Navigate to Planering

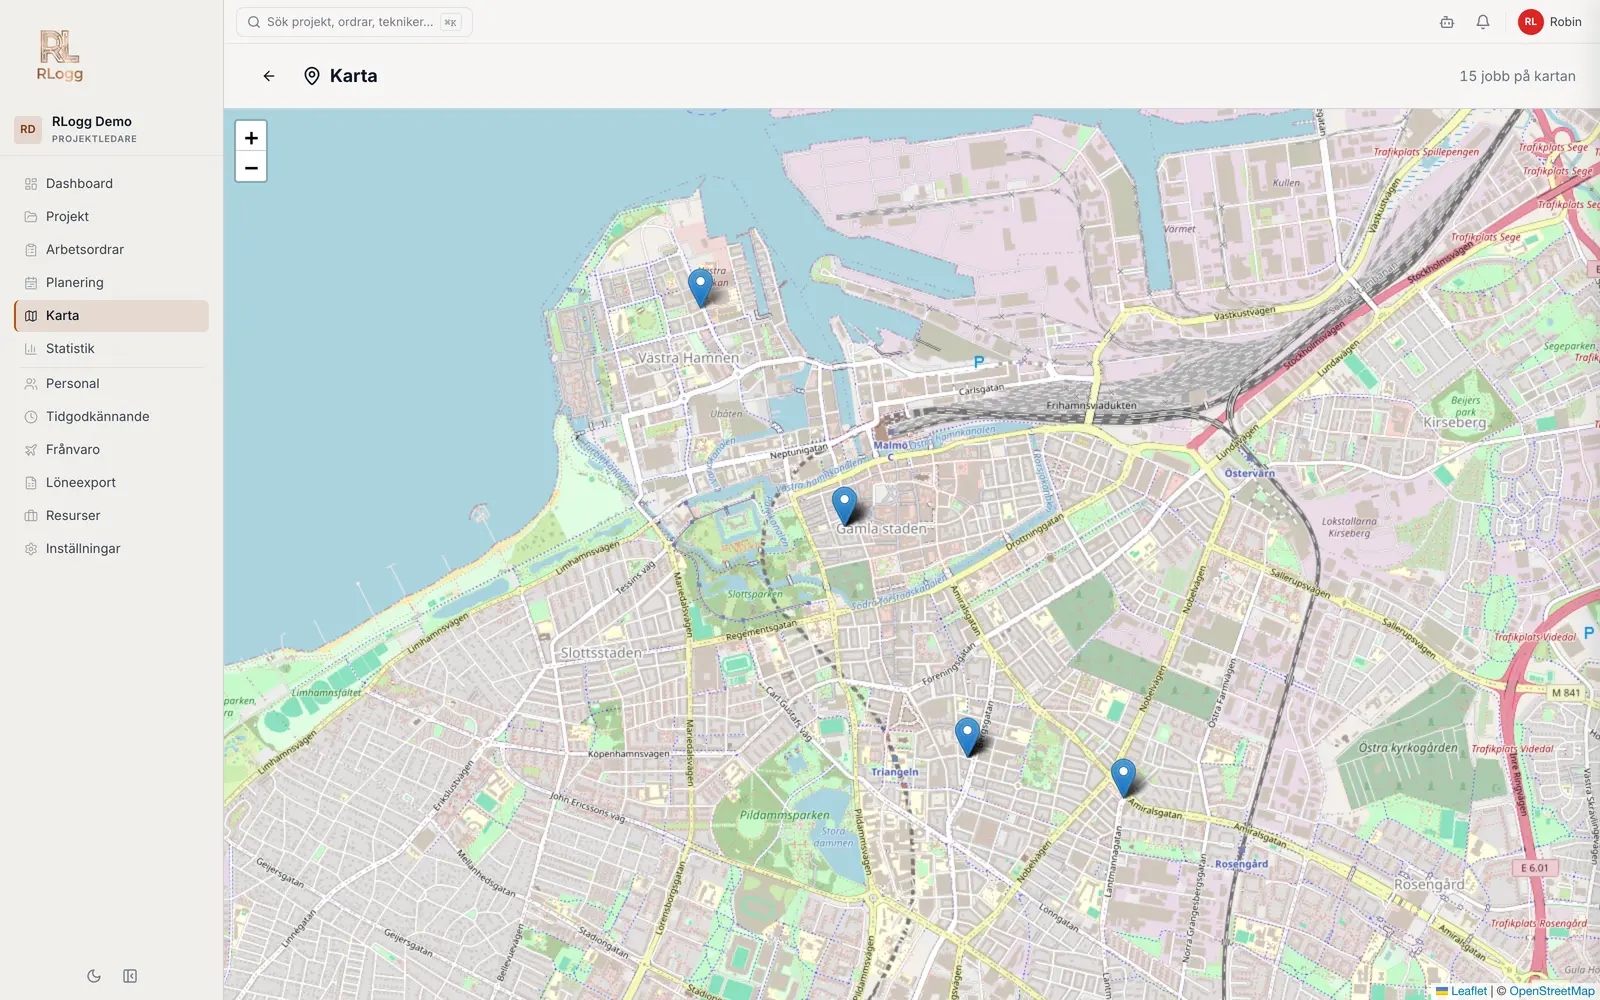pos(111,283)
